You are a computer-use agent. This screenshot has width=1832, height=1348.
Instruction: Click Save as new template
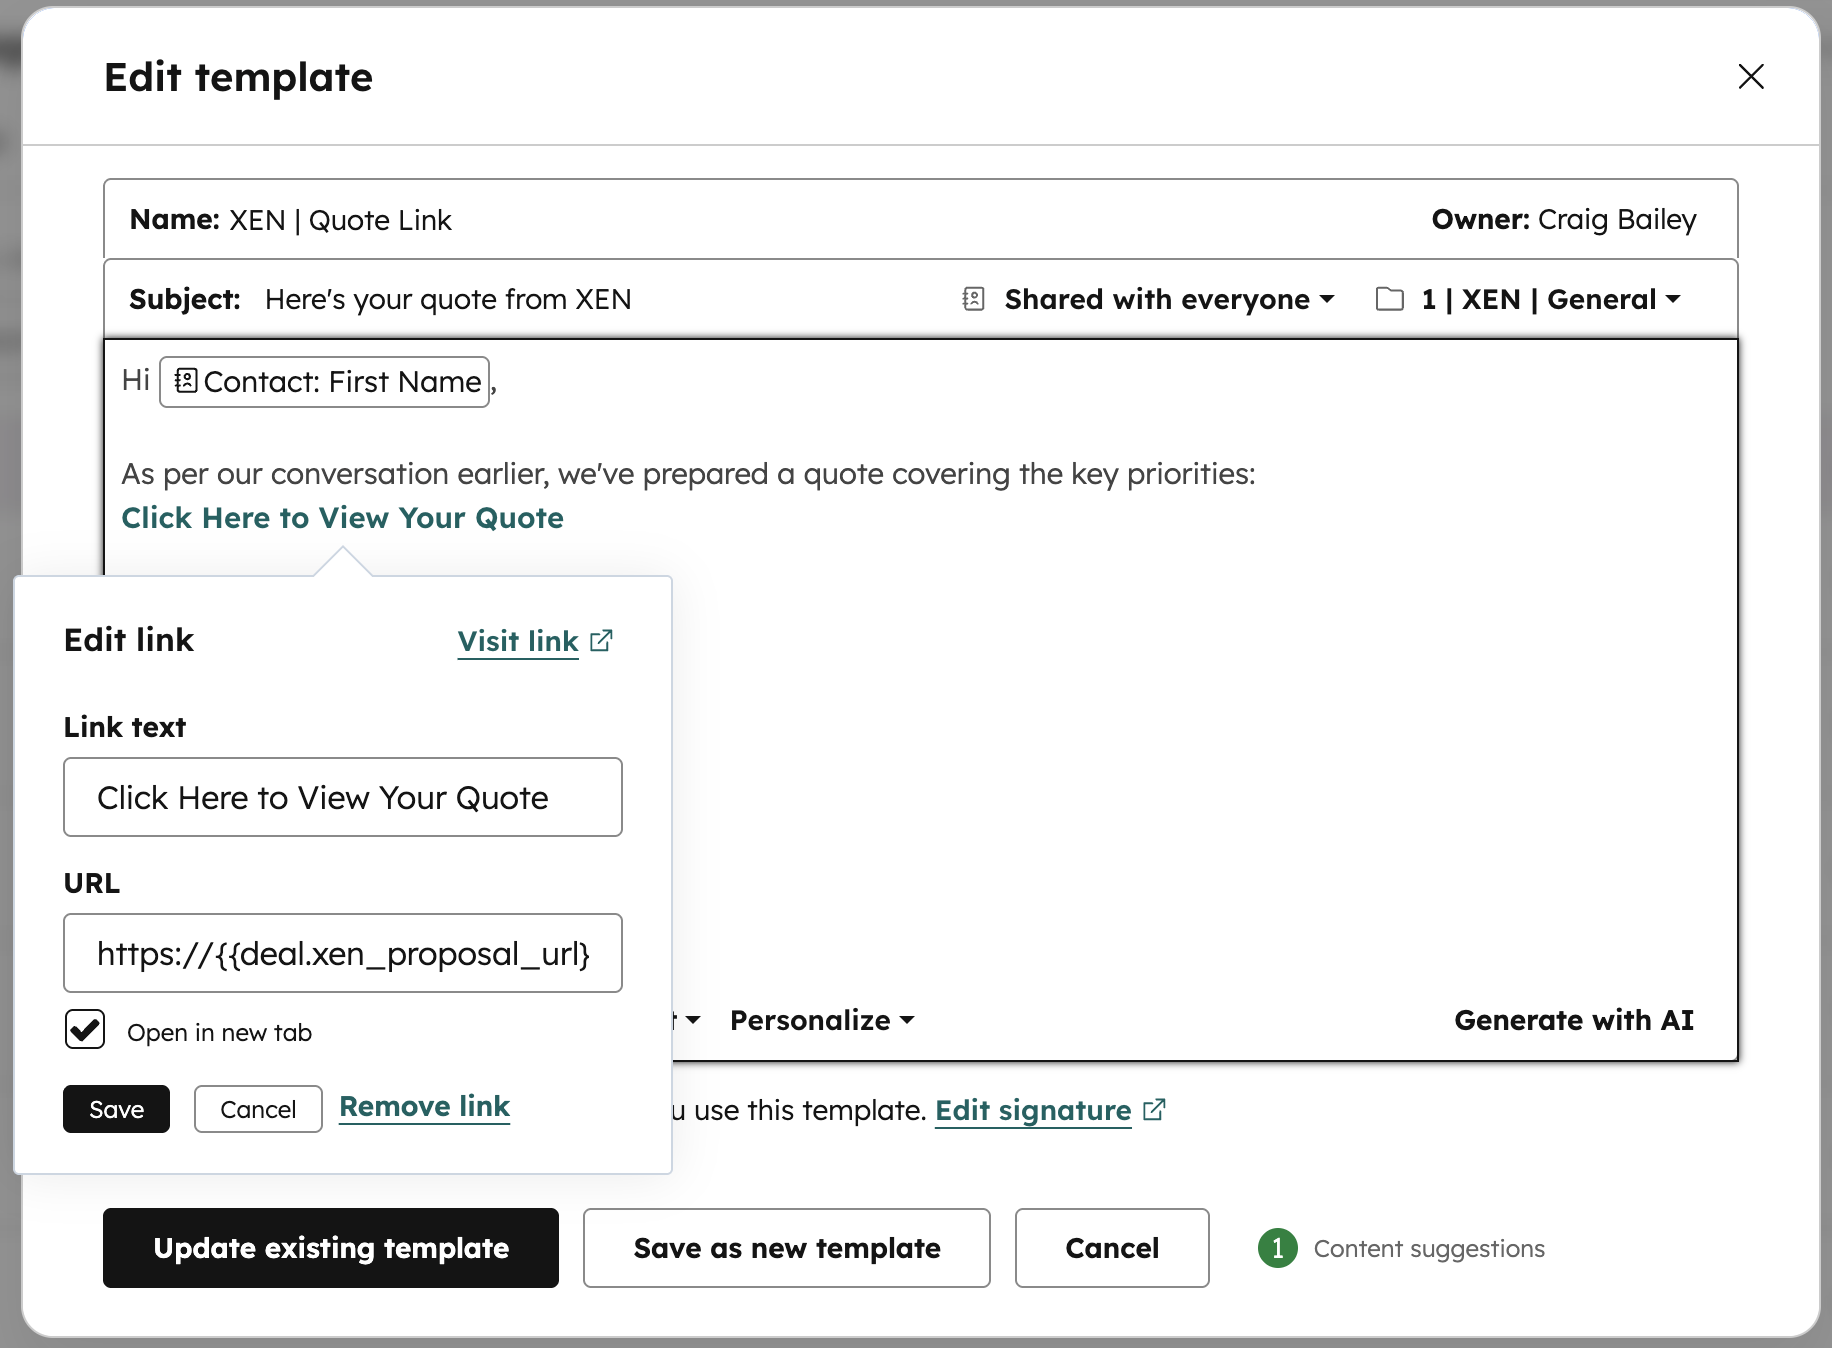pos(786,1248)
